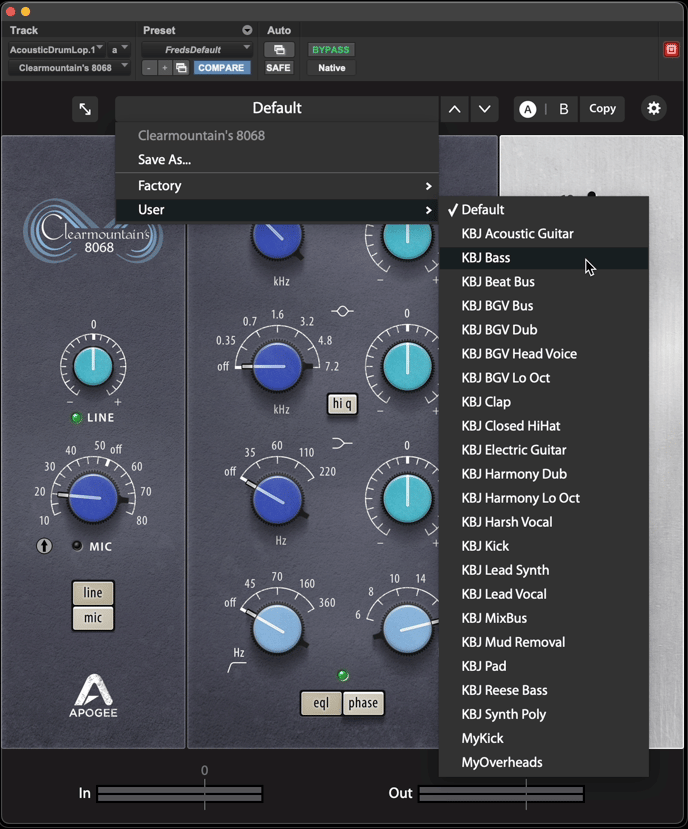Select the KBJ Kick preset
Screen dimensions: 688x829
[x=544, y=546]
